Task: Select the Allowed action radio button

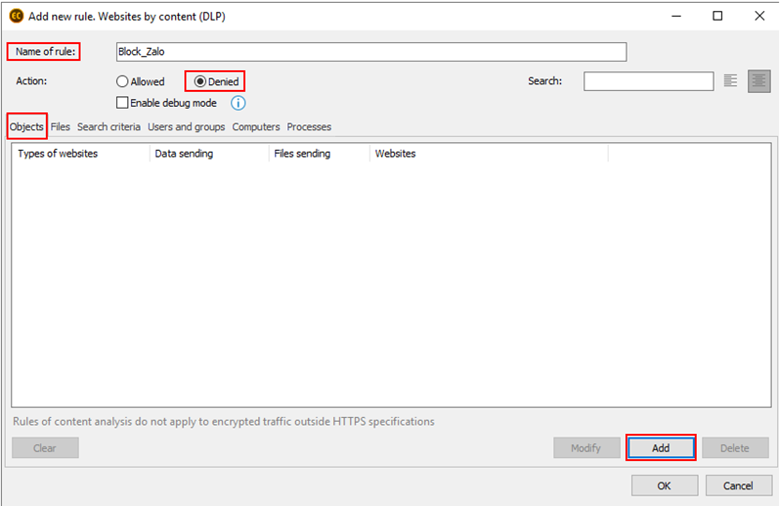Action: click(x=123, y=82)
